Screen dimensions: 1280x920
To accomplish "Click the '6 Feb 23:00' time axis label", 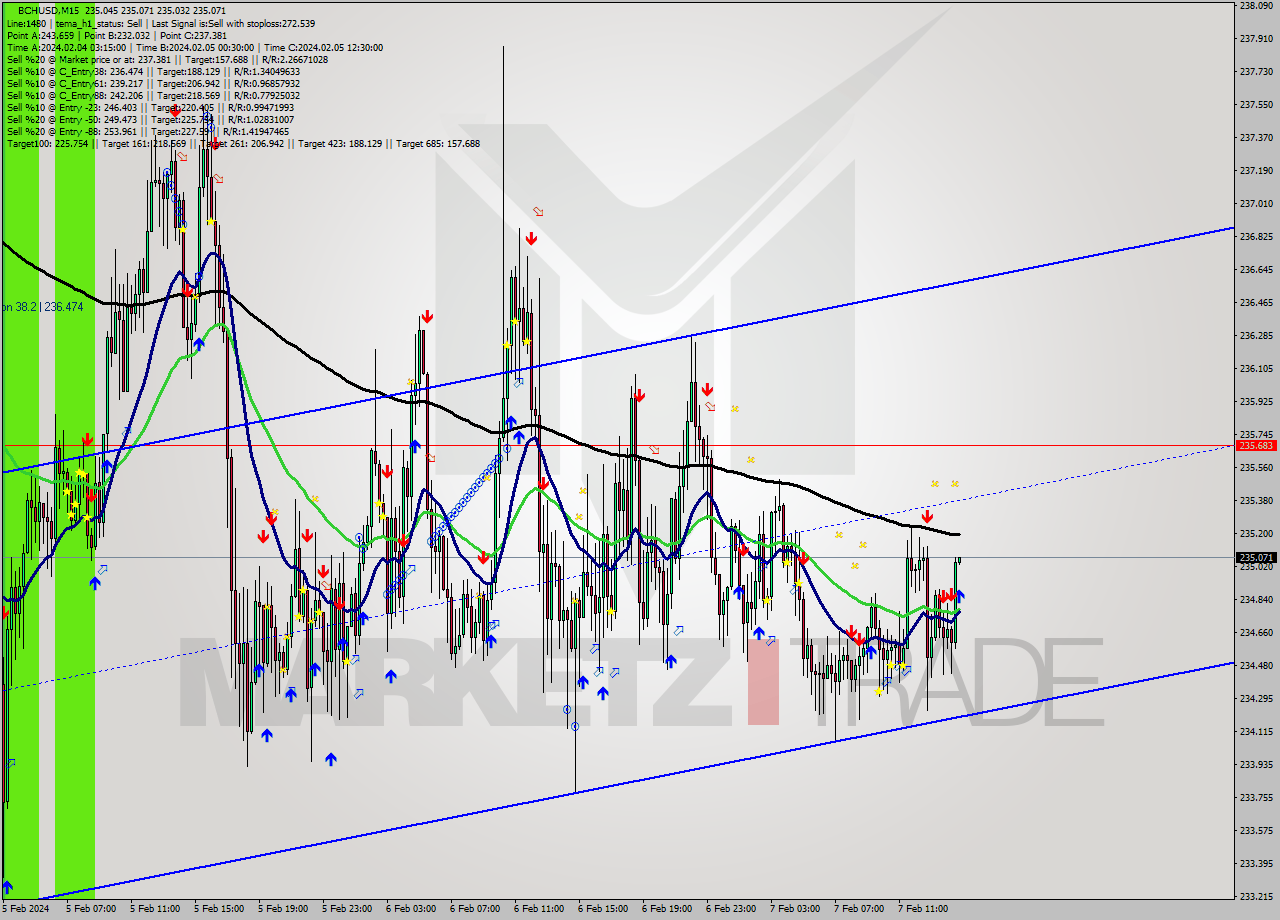I will pyautogui.click(x=731, y=909).
